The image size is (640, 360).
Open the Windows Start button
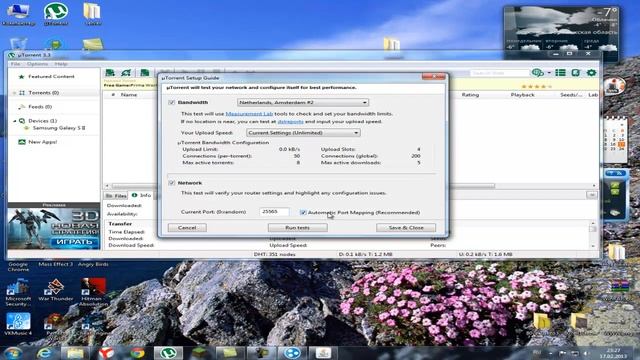pos(13,353)
